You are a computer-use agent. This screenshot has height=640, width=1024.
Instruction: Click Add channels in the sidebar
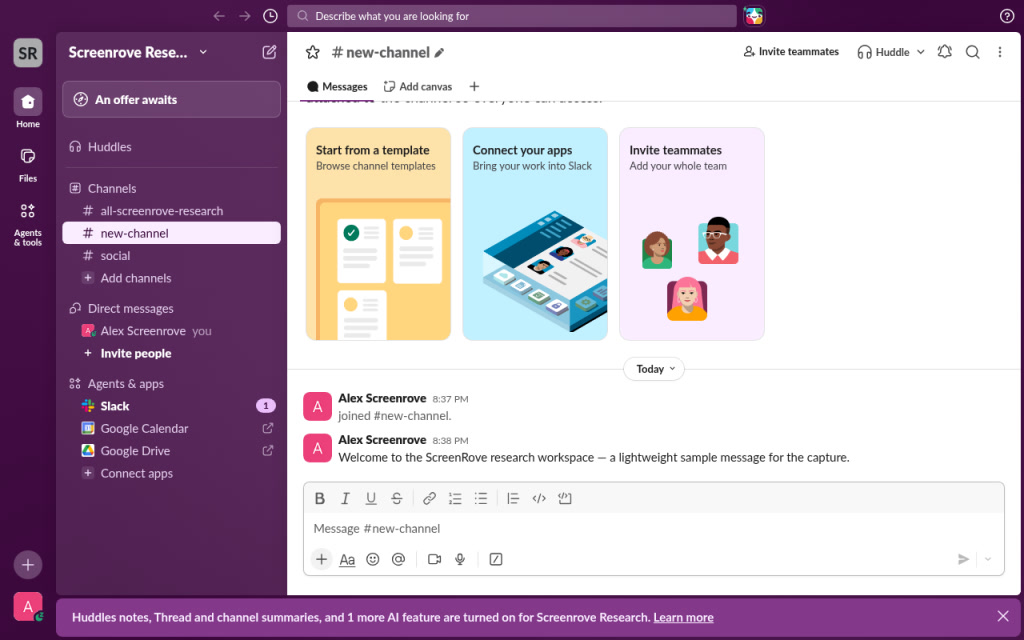pos(172,278)
